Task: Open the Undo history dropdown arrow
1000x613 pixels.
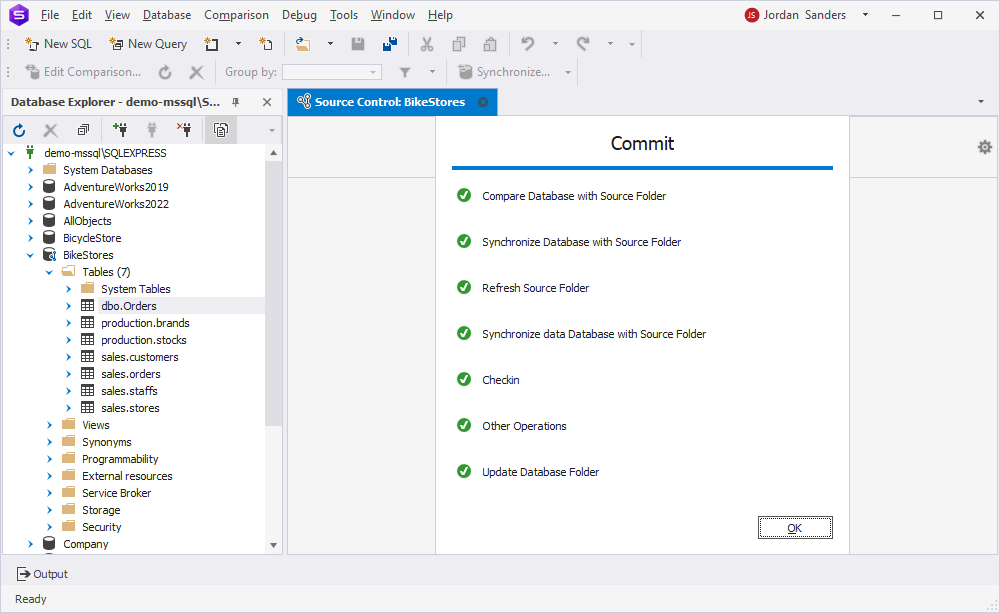Action: coord(555,44)
